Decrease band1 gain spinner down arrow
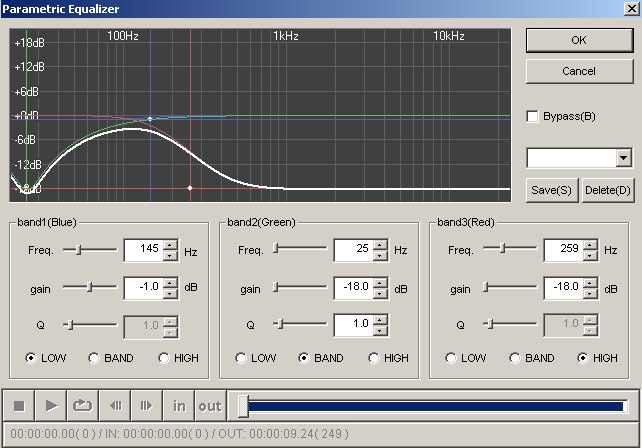The image size is (642, 448). (x=170, y=294)
